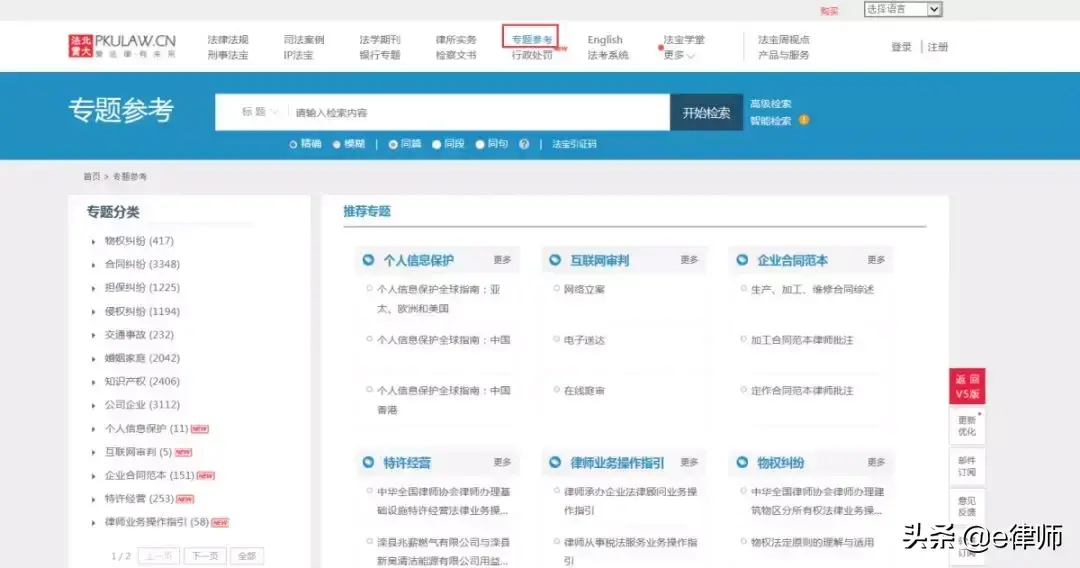Open the 法律法规 nav menu
The width and height of the screenshot is (1080, 568).
coord(228,40)
